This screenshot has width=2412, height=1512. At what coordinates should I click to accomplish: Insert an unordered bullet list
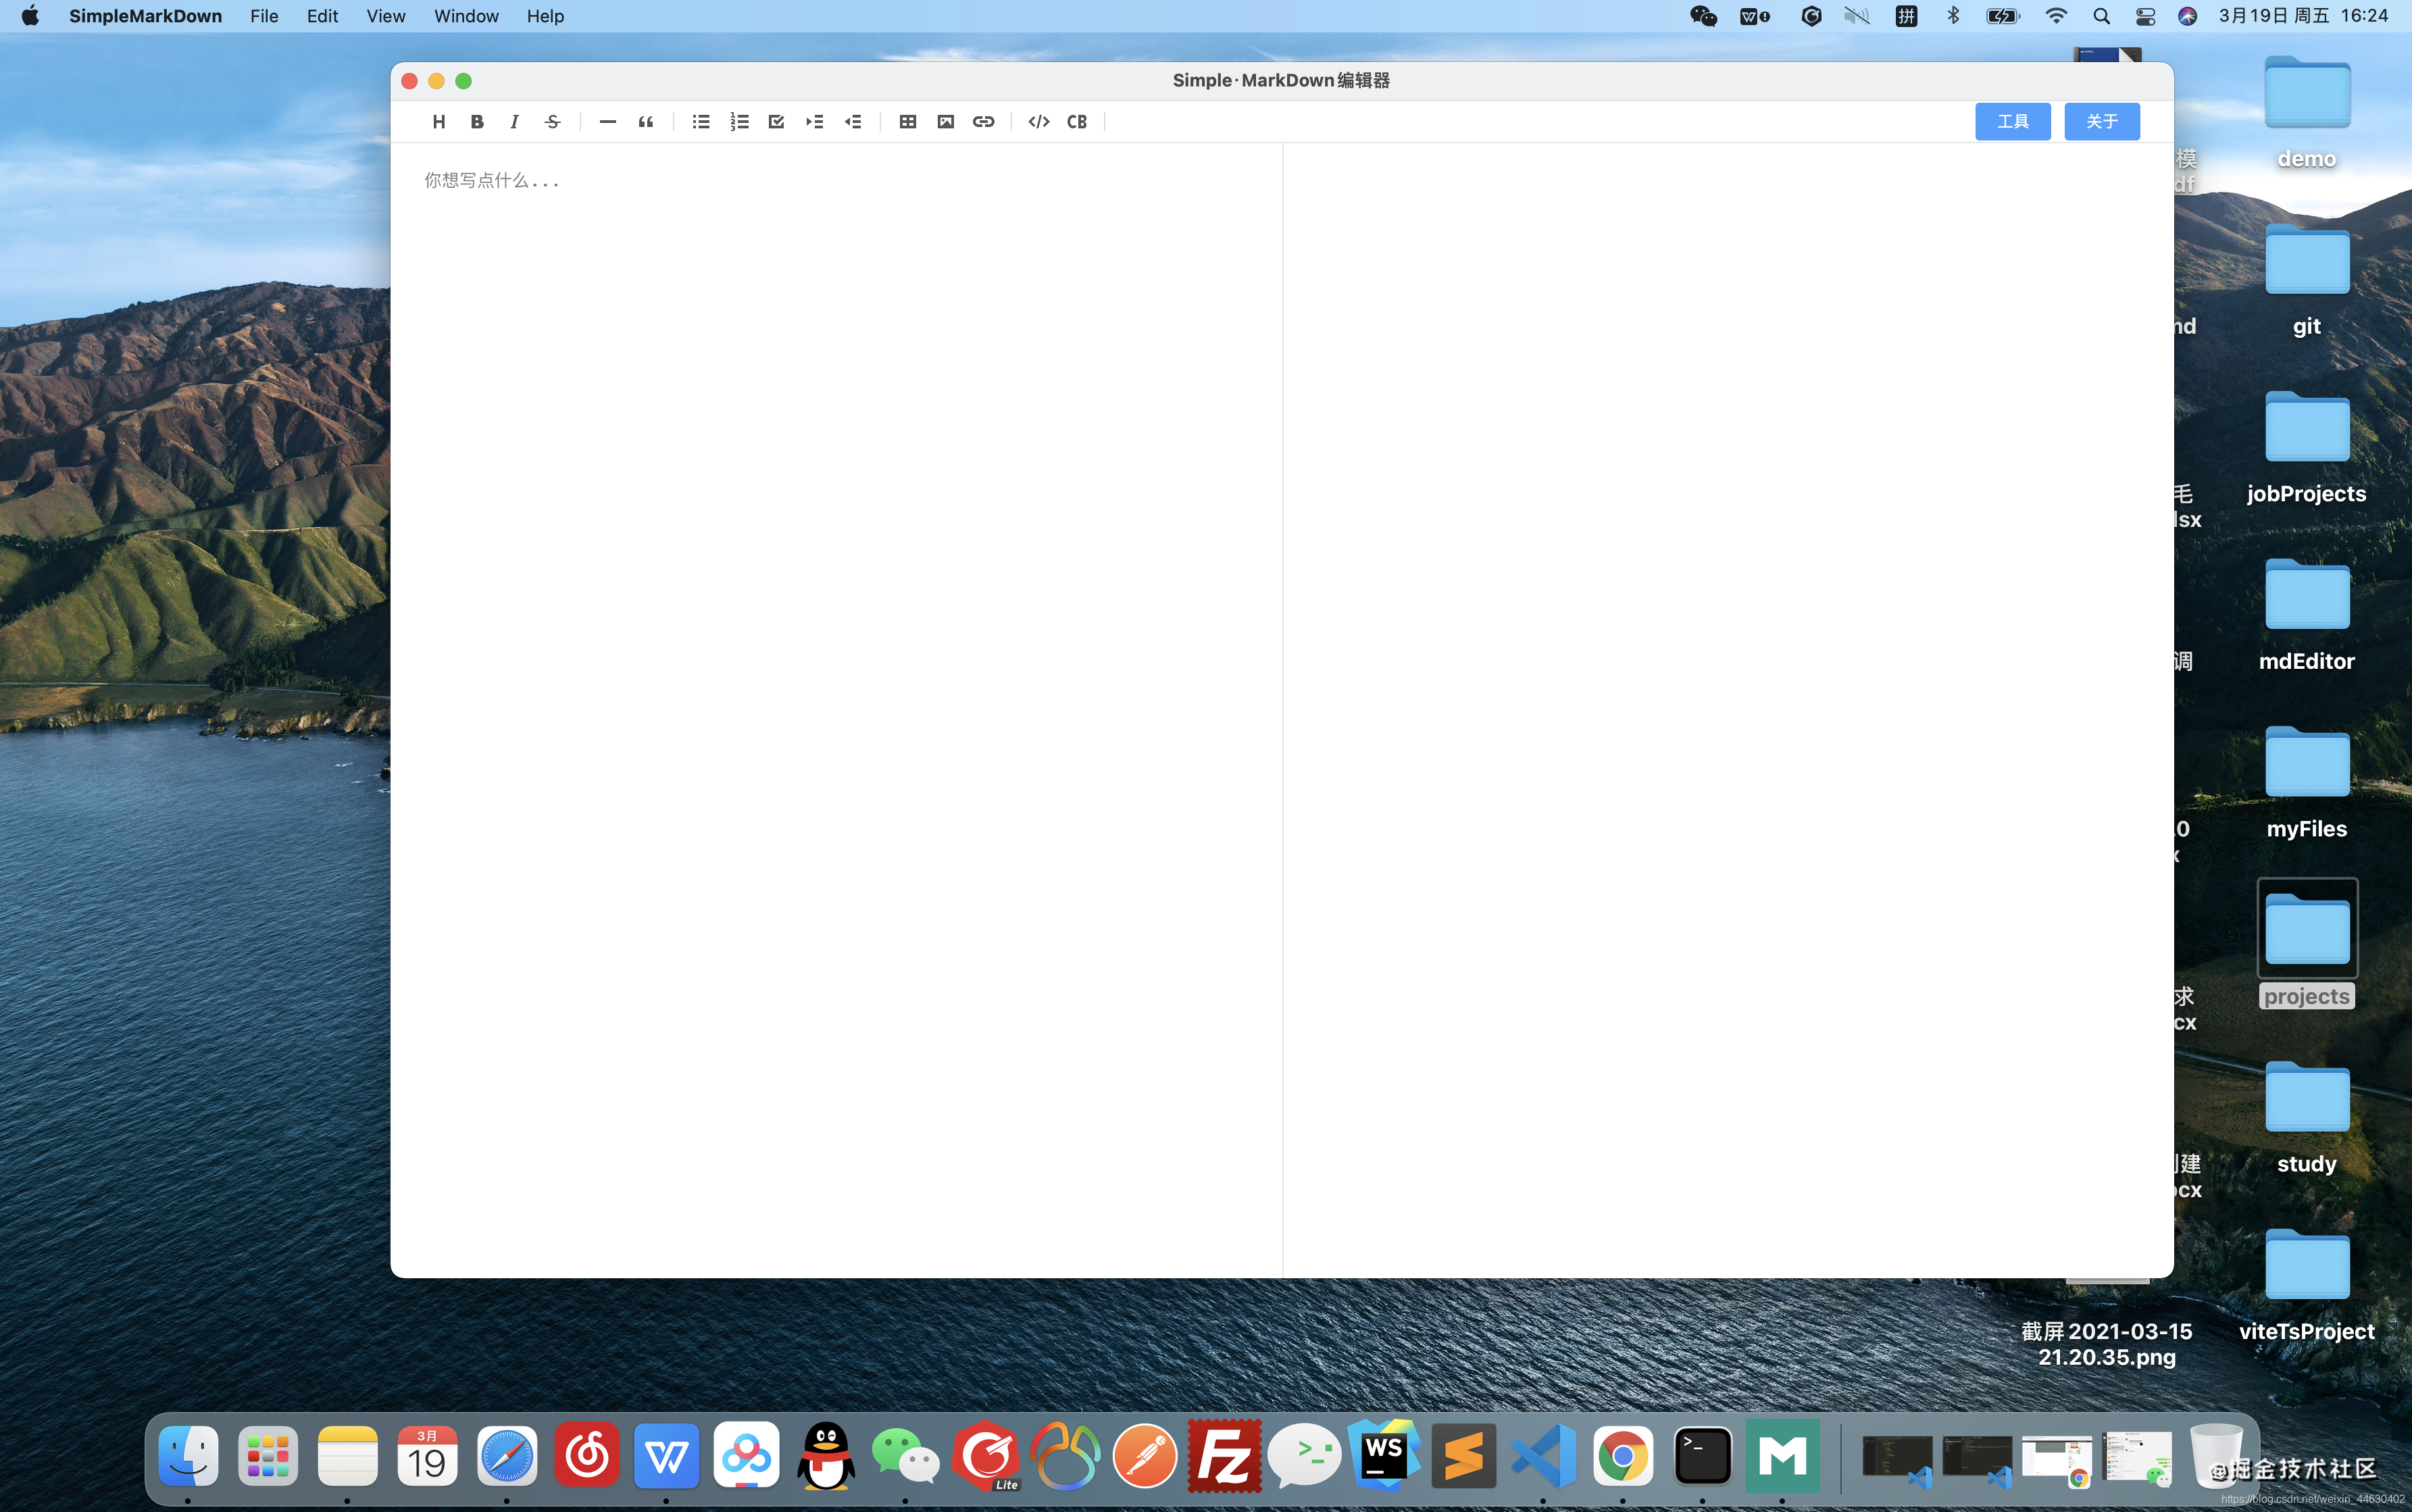tap(701, 122)
